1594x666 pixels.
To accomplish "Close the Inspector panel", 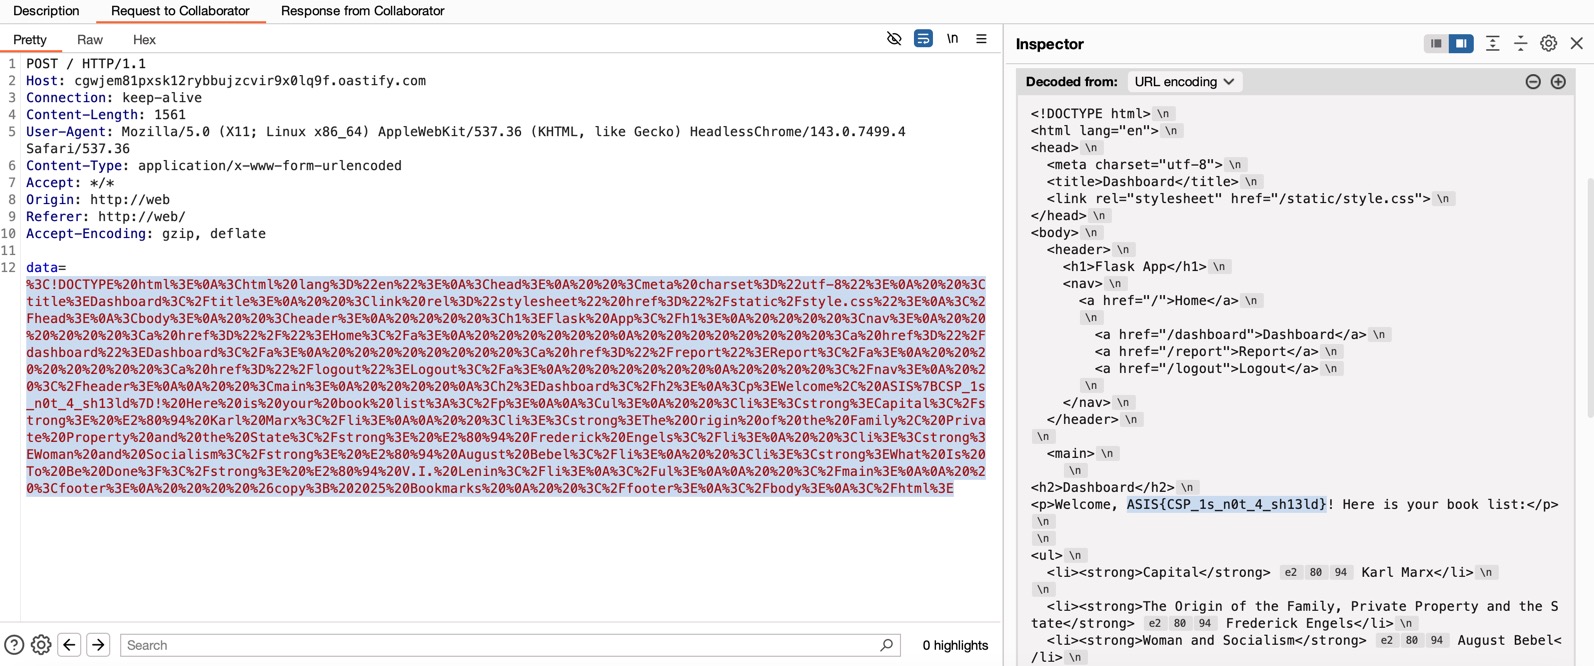I will (x=1577, y=44).
